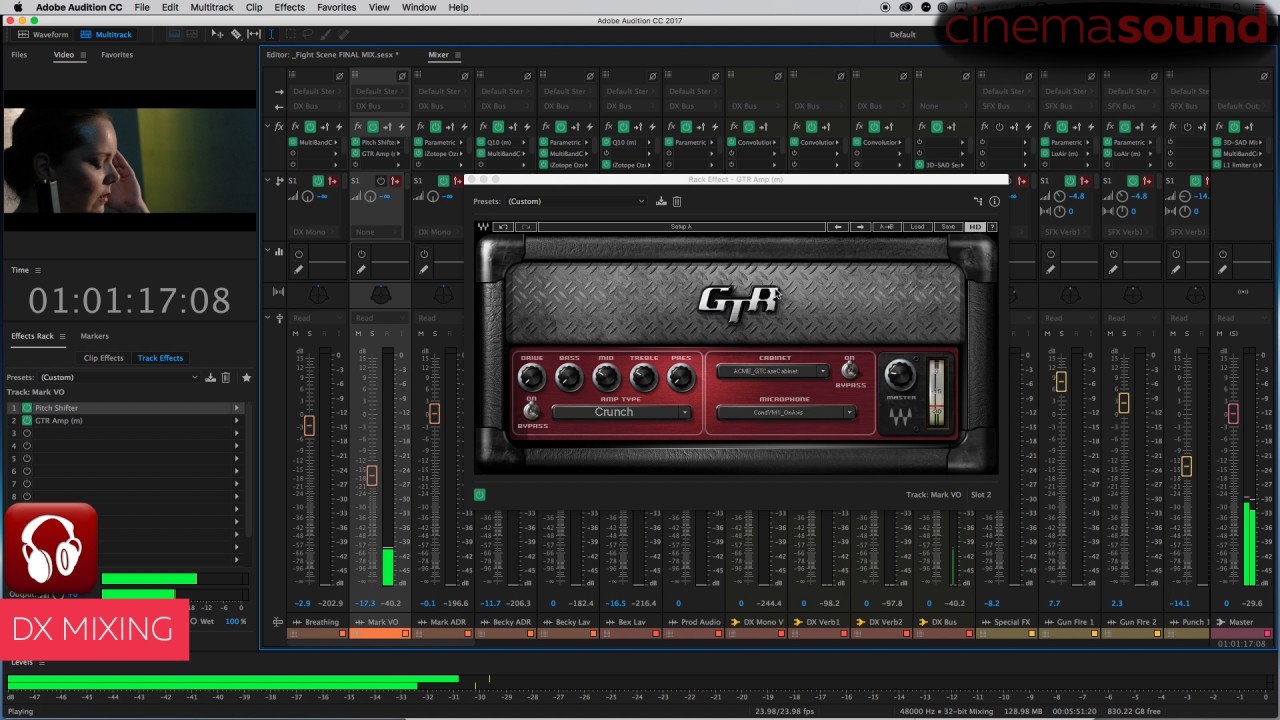The image size is (1280, 720).
Task: Click the GTR plugin undo arrow icon
Action: (x=503, y=227)
